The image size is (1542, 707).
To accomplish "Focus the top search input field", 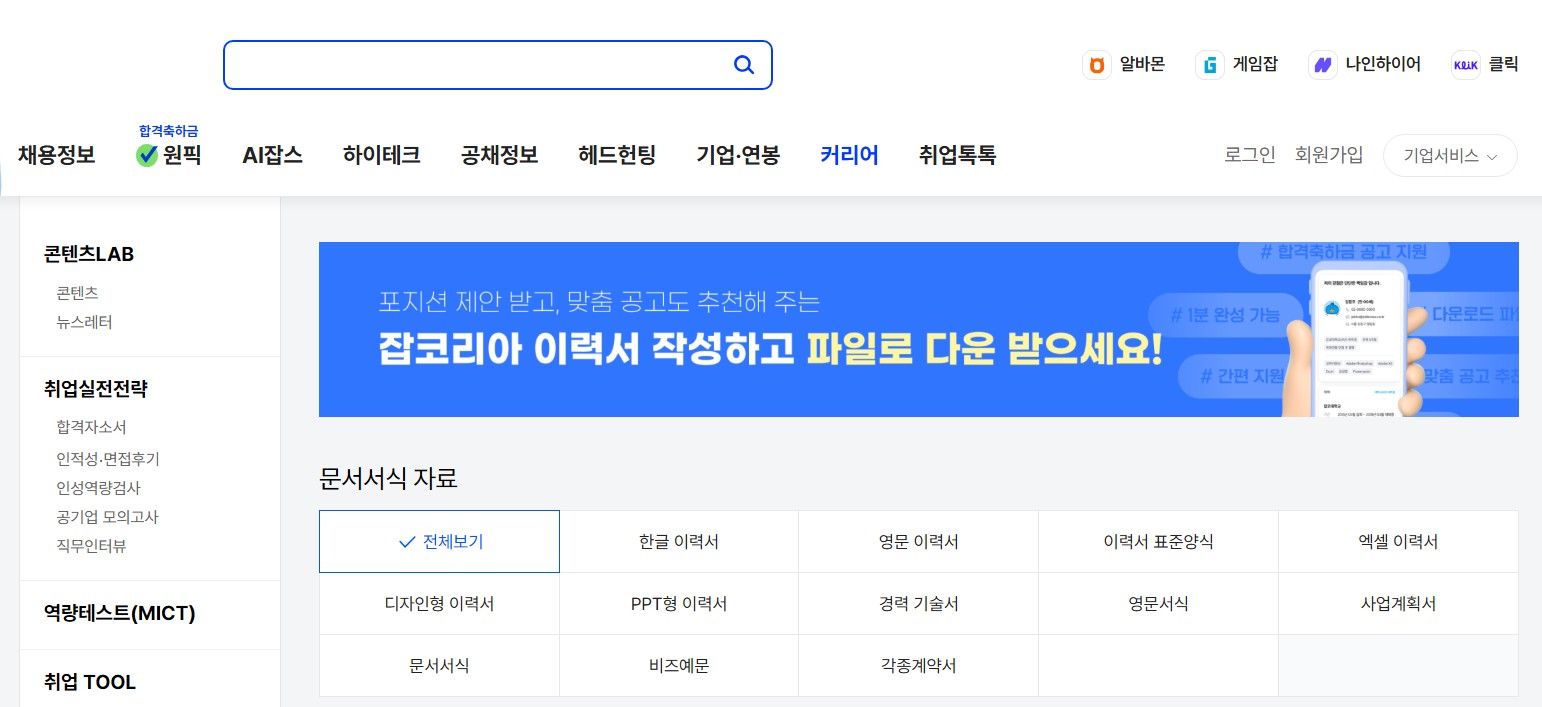I will [x=497, y=65].
